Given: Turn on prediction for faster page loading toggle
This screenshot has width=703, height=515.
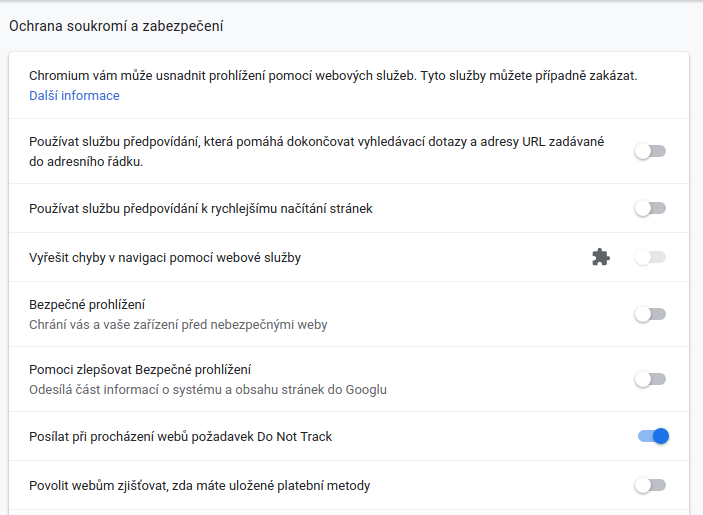Looking at the screenshot, I should [x=650, y=208].
